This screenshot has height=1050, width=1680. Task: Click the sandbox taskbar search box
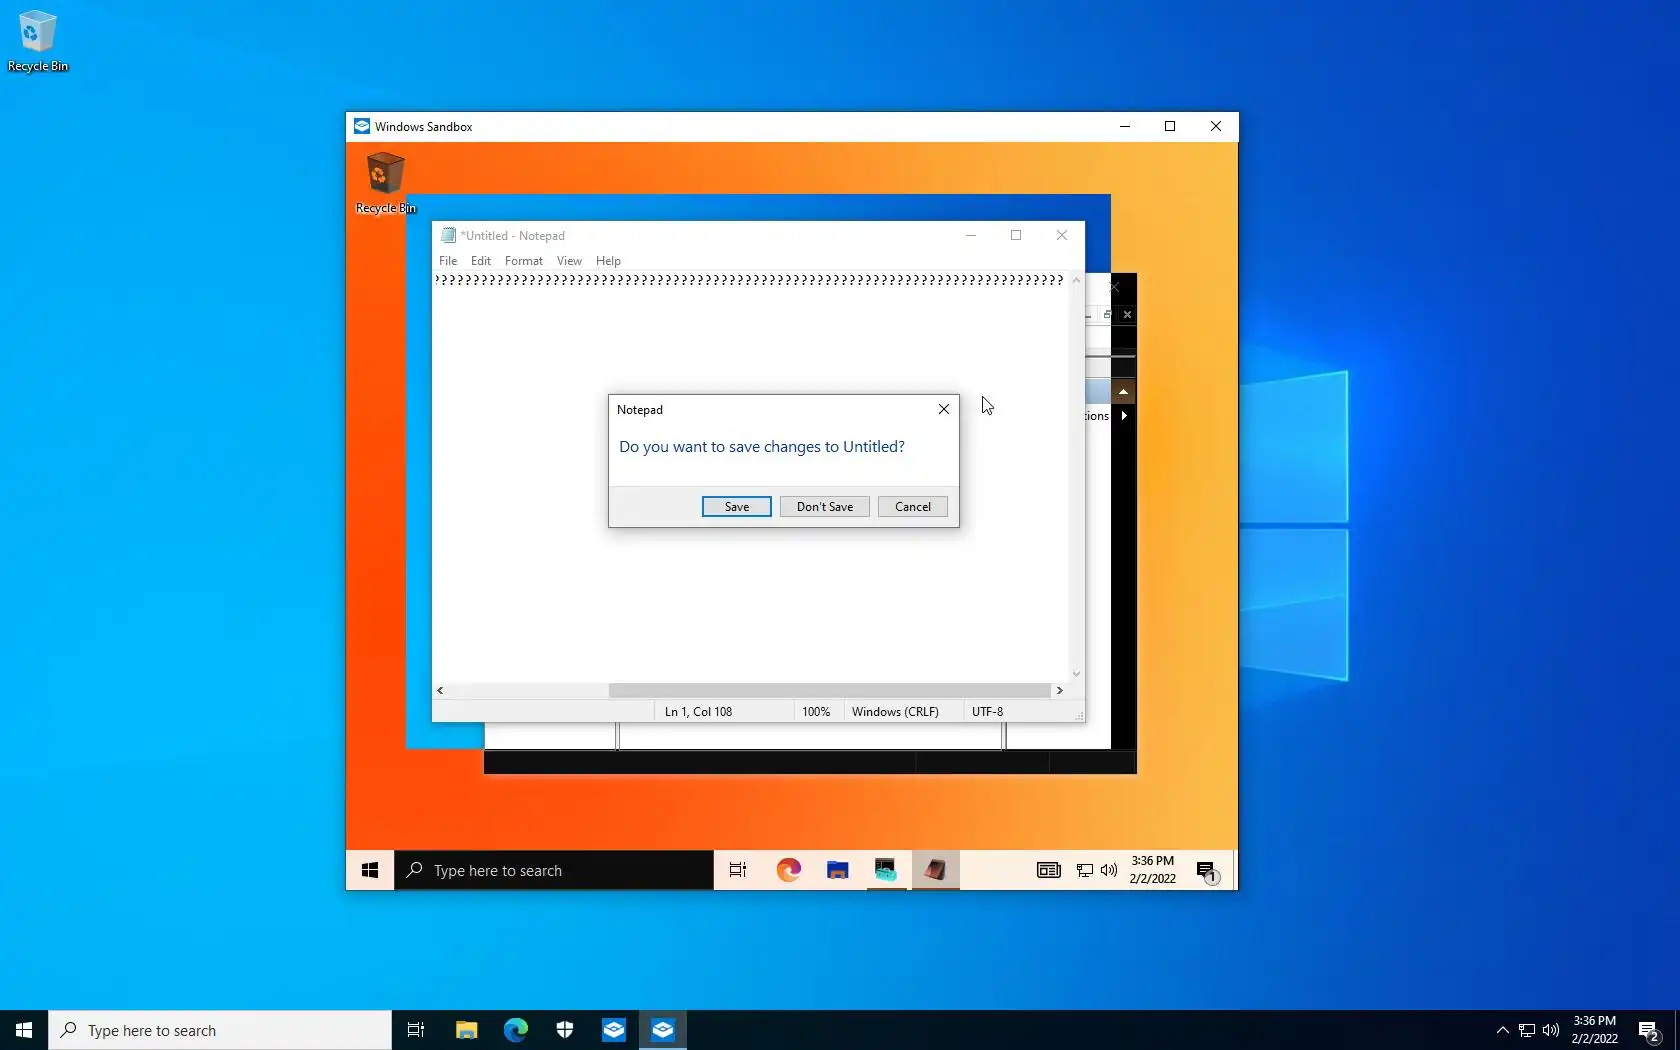[554, 870]
